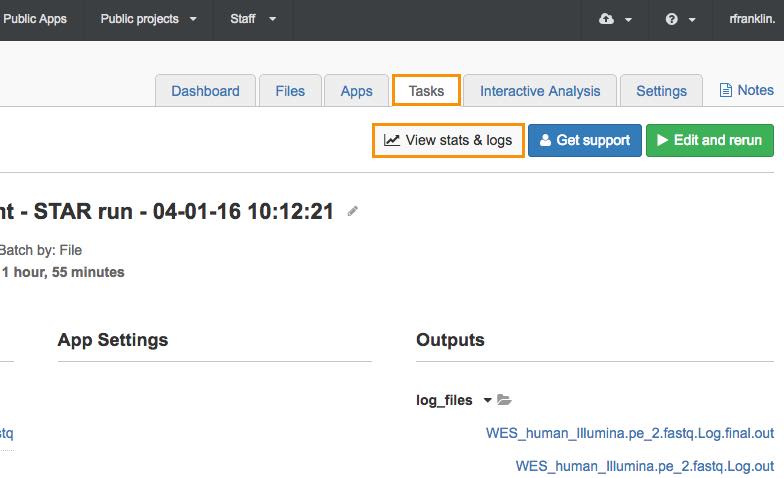
Task: Click the Batch by: File text
Action: tap(40, 250)
